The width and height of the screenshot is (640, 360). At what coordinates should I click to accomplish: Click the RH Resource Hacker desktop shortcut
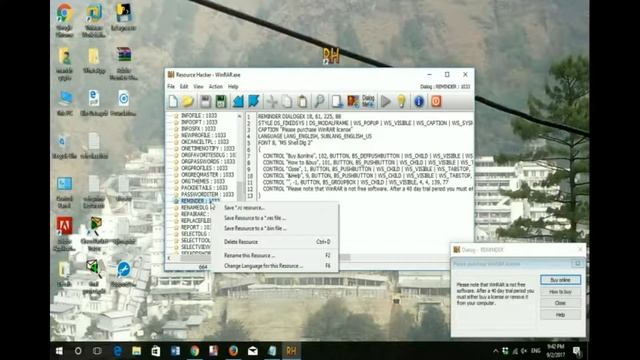[331, 56]
